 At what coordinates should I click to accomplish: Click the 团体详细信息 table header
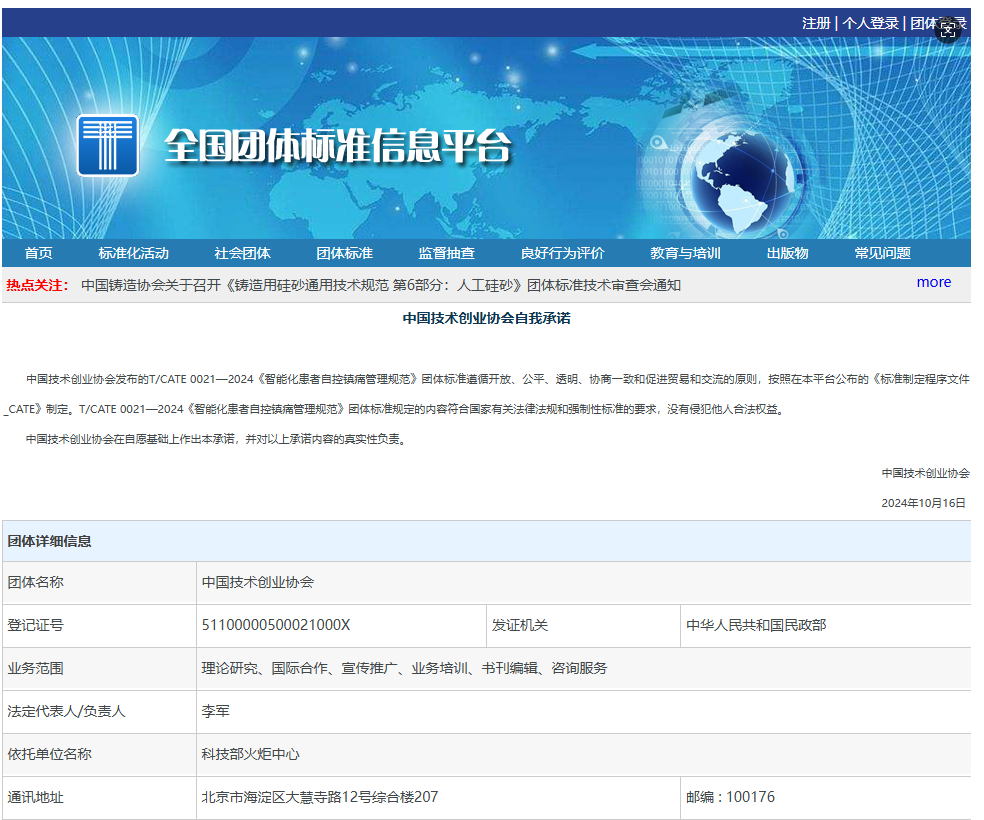[486, 541]
